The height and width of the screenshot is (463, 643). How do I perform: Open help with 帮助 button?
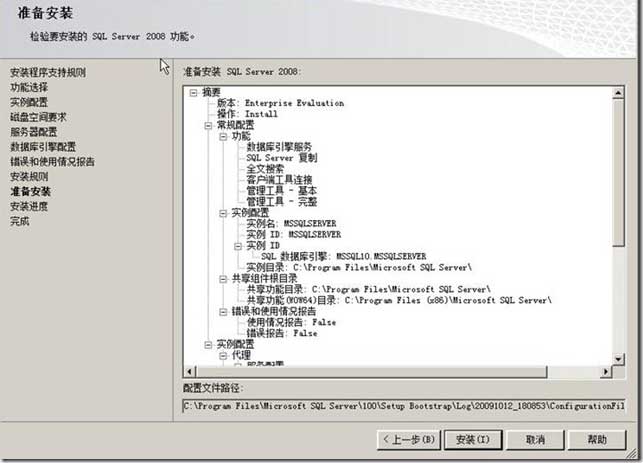597,440
